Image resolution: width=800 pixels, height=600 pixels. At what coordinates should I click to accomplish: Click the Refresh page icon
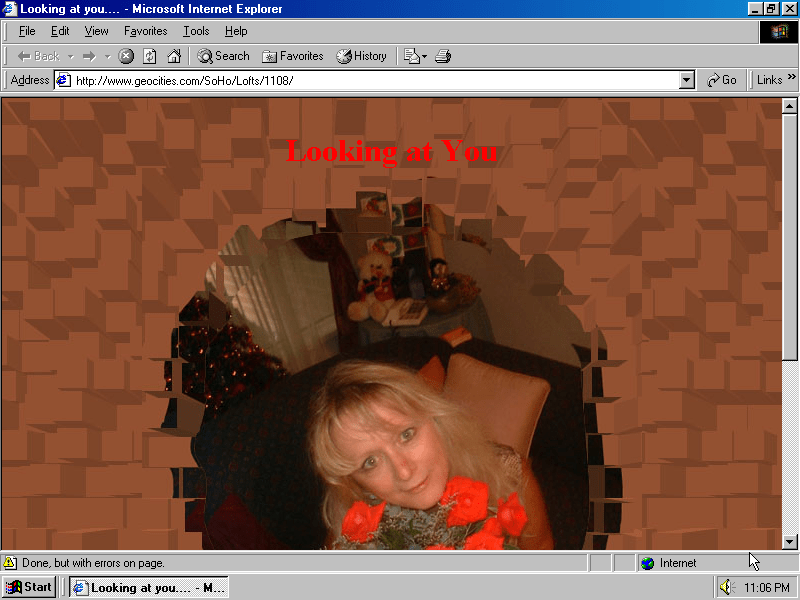(x=150, y=56)
